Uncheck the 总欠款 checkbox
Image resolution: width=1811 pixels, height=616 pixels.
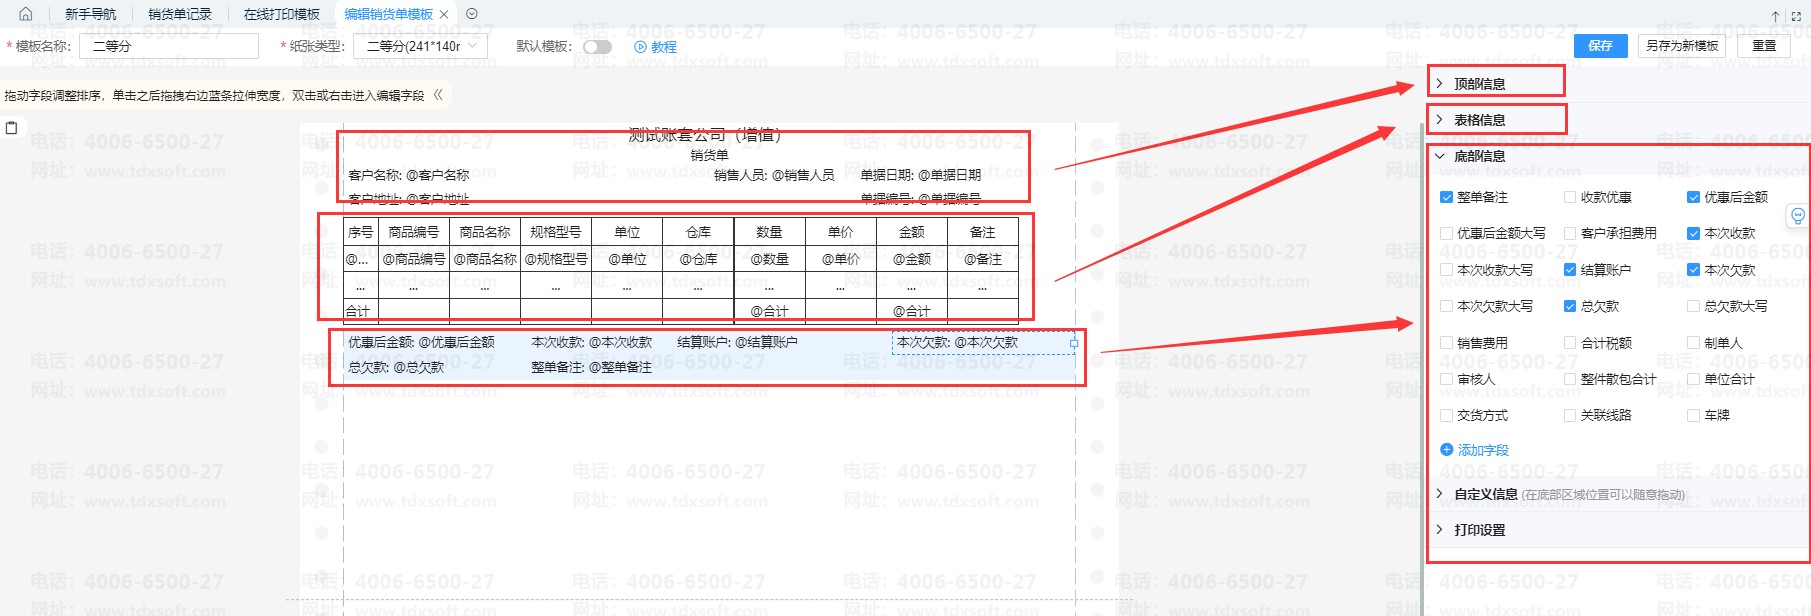pyautogui.click(x=1570, y=306)
